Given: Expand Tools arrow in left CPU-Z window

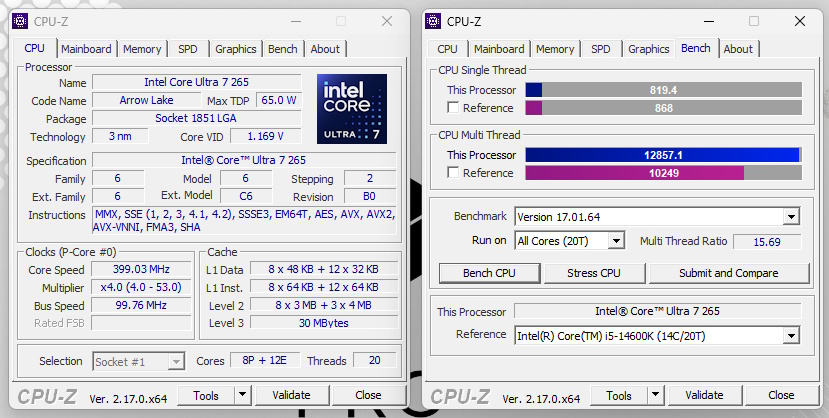Looking at the screenshot, I should 243,395.
